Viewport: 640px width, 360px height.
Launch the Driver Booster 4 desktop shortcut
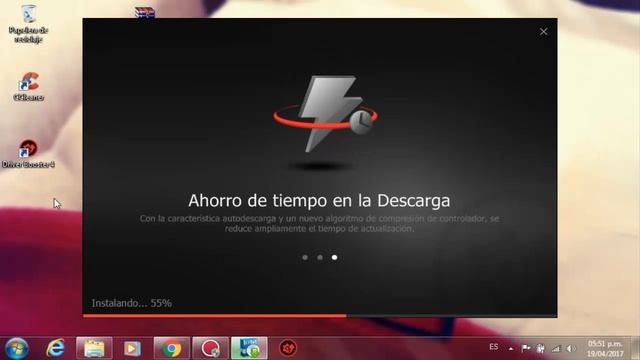[x=28, y=153]
